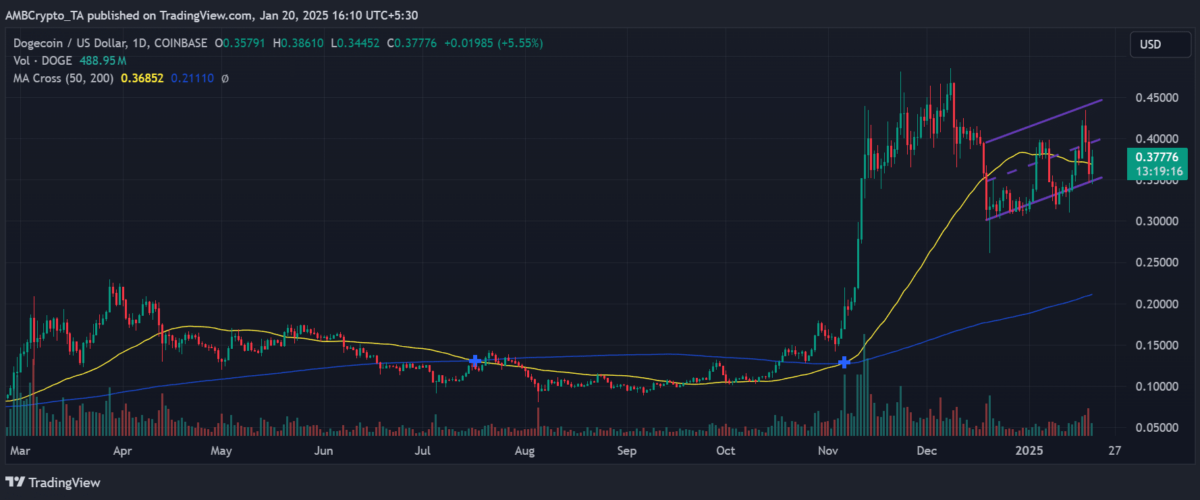Click the yellow 50 MA value 0.36852
The image size is (1200, 500).
pos(141,77)
